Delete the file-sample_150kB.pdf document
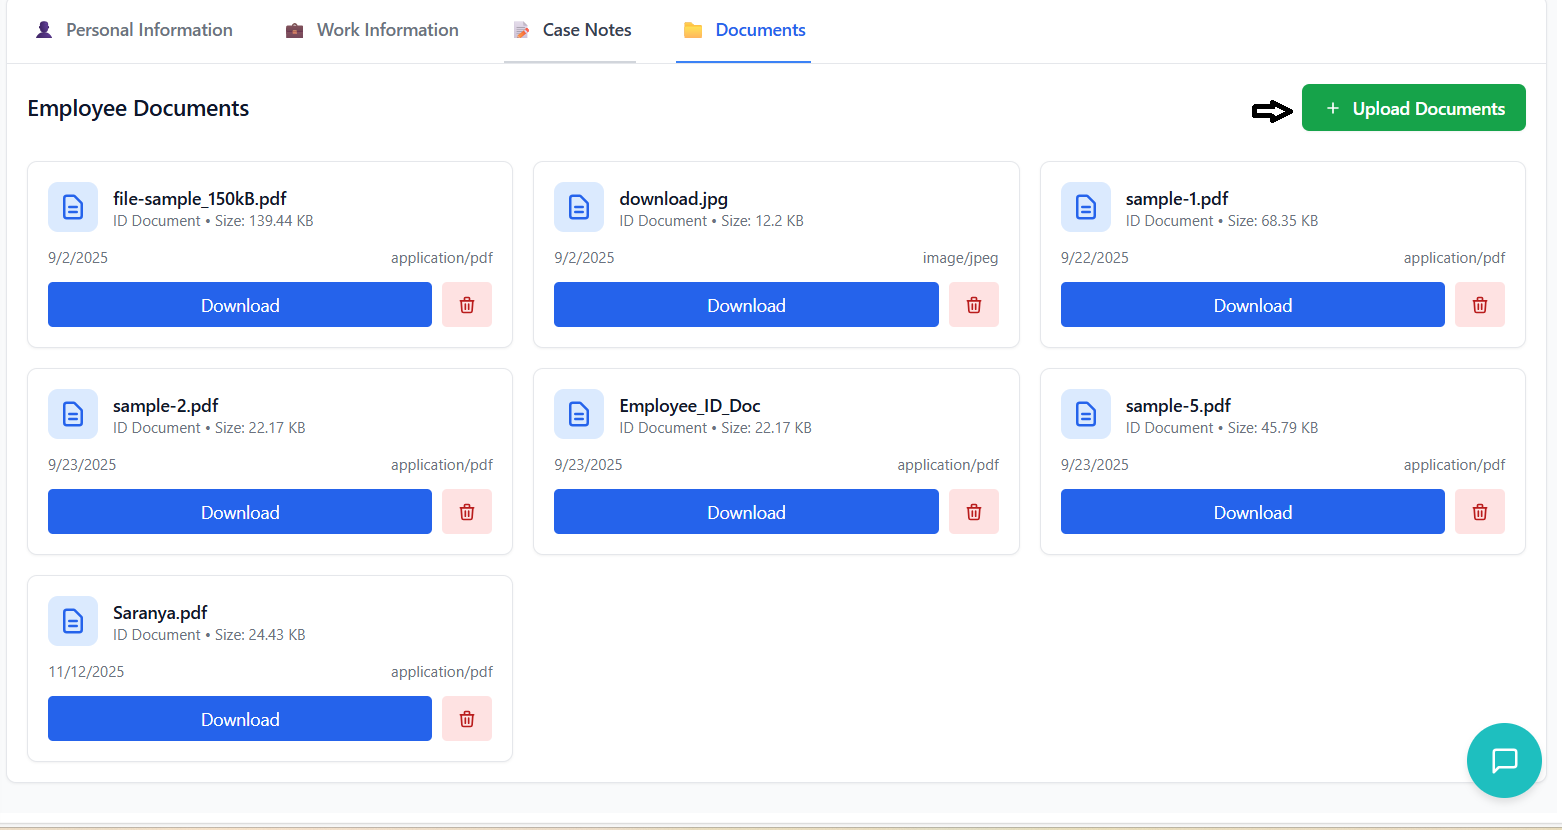The image size is (1562, 830). (467, 305)
